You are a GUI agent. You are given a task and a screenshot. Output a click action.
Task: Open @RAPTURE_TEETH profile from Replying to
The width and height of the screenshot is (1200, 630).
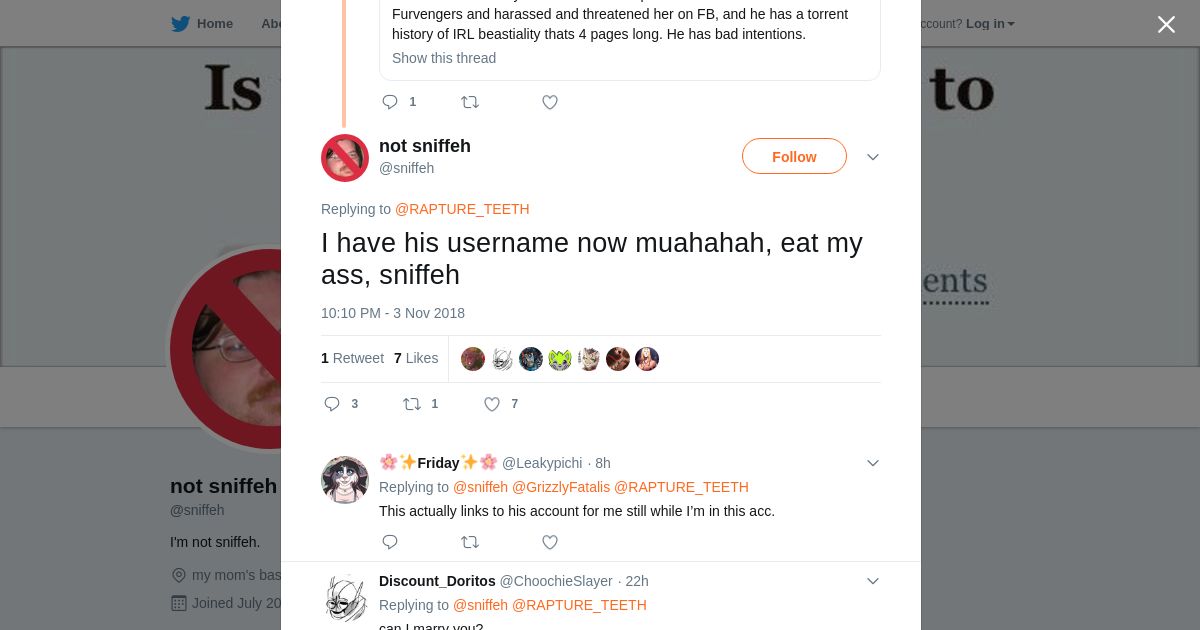coord(462,209)
